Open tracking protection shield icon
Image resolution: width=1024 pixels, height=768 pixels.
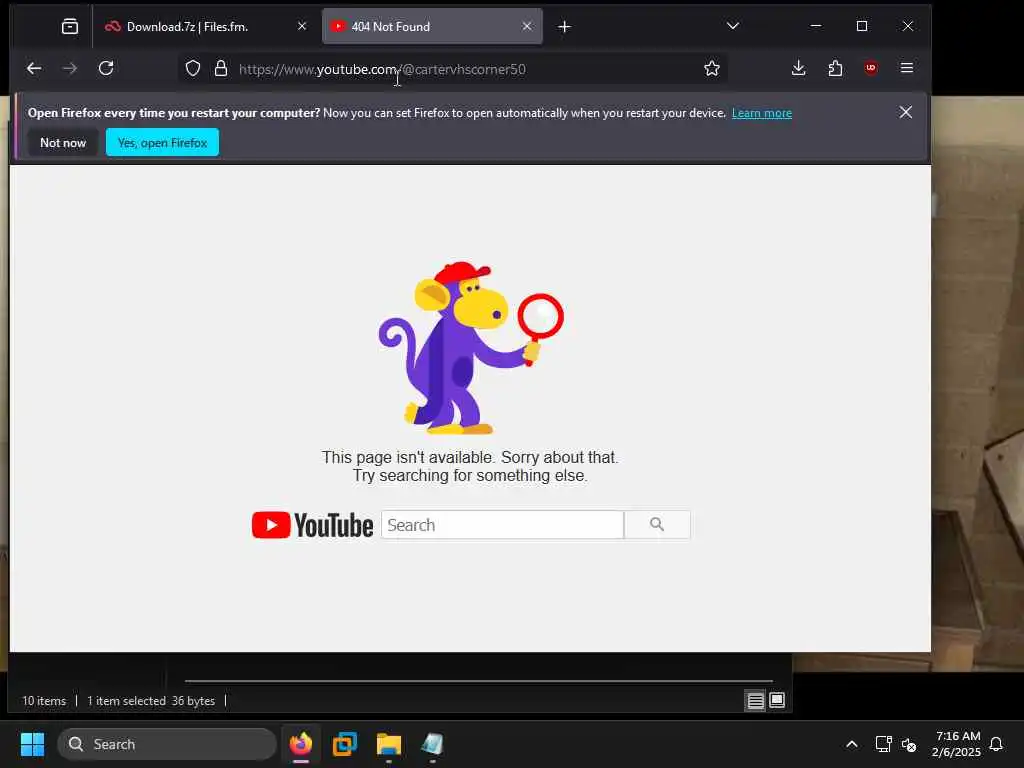pyautogui.click(x=193, y=69)
